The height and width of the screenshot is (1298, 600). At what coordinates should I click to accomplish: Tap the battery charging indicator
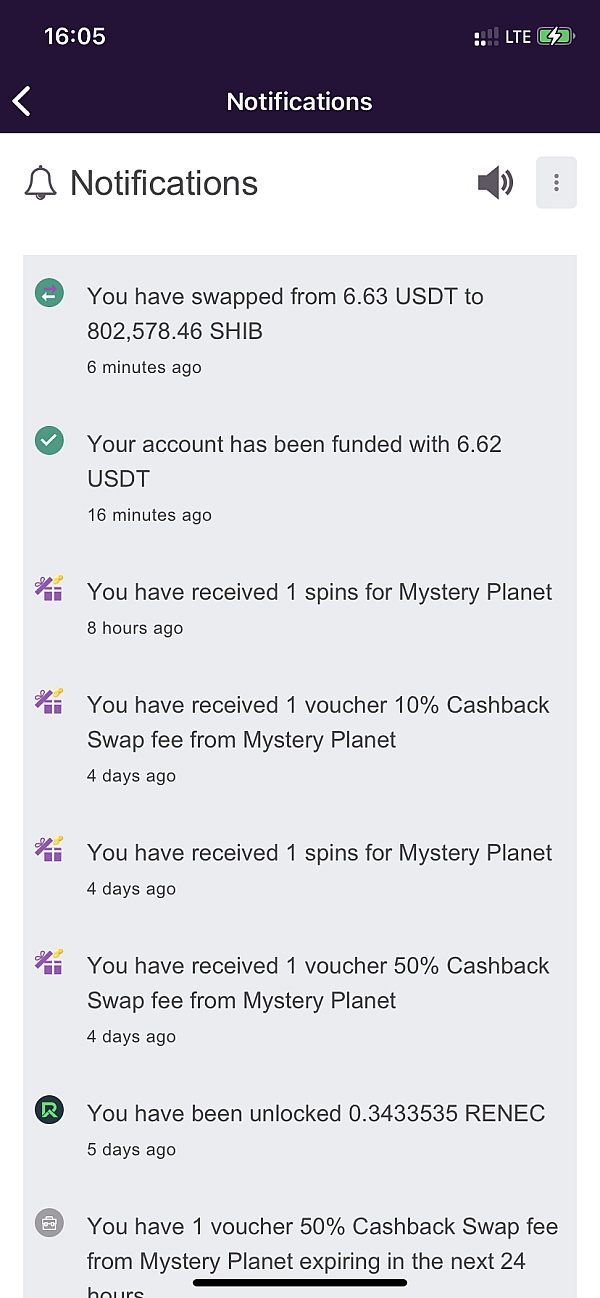(555, 37)
